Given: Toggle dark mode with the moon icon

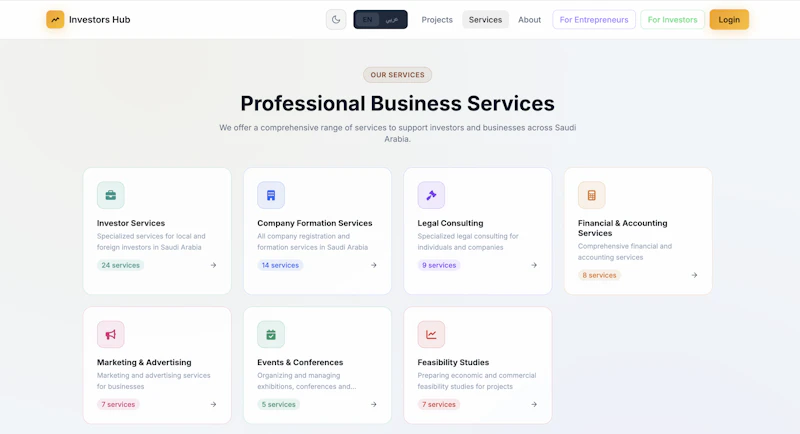Looking at the screenshot, I should coord(336,19).
